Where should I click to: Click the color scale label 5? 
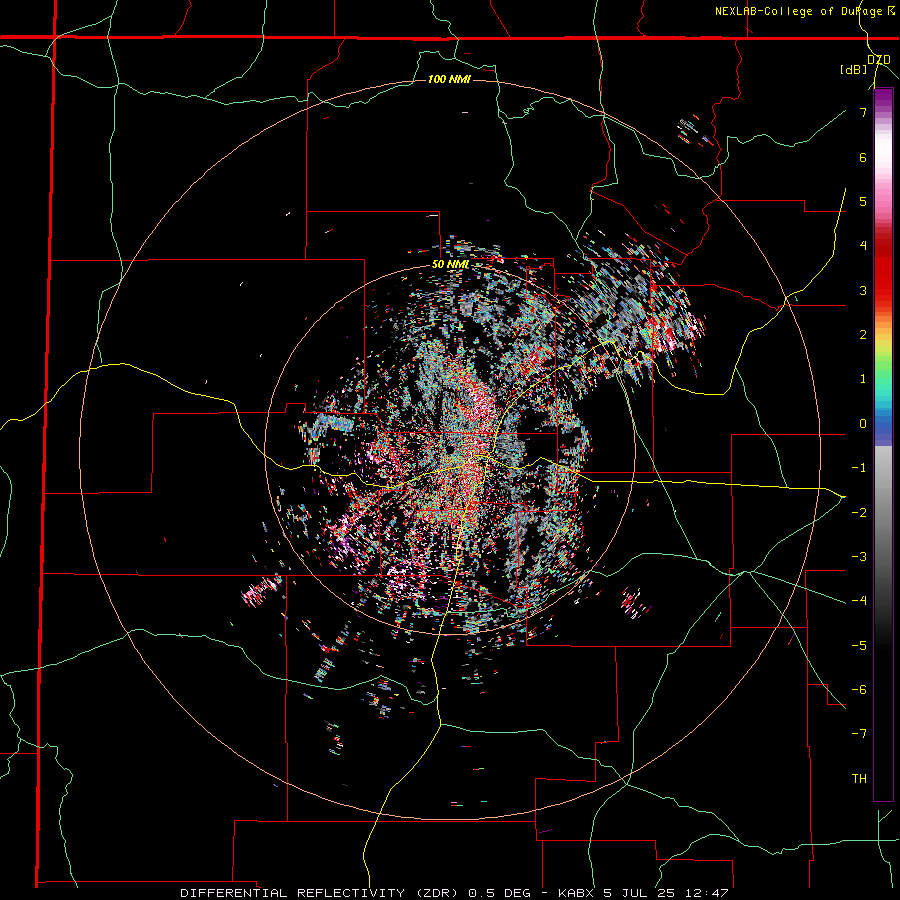(863, 201)
